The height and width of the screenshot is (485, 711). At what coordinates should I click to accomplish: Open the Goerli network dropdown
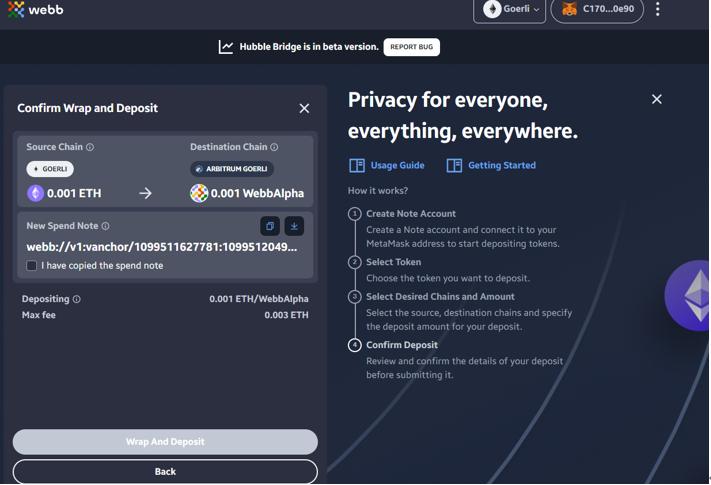[510, 10]
